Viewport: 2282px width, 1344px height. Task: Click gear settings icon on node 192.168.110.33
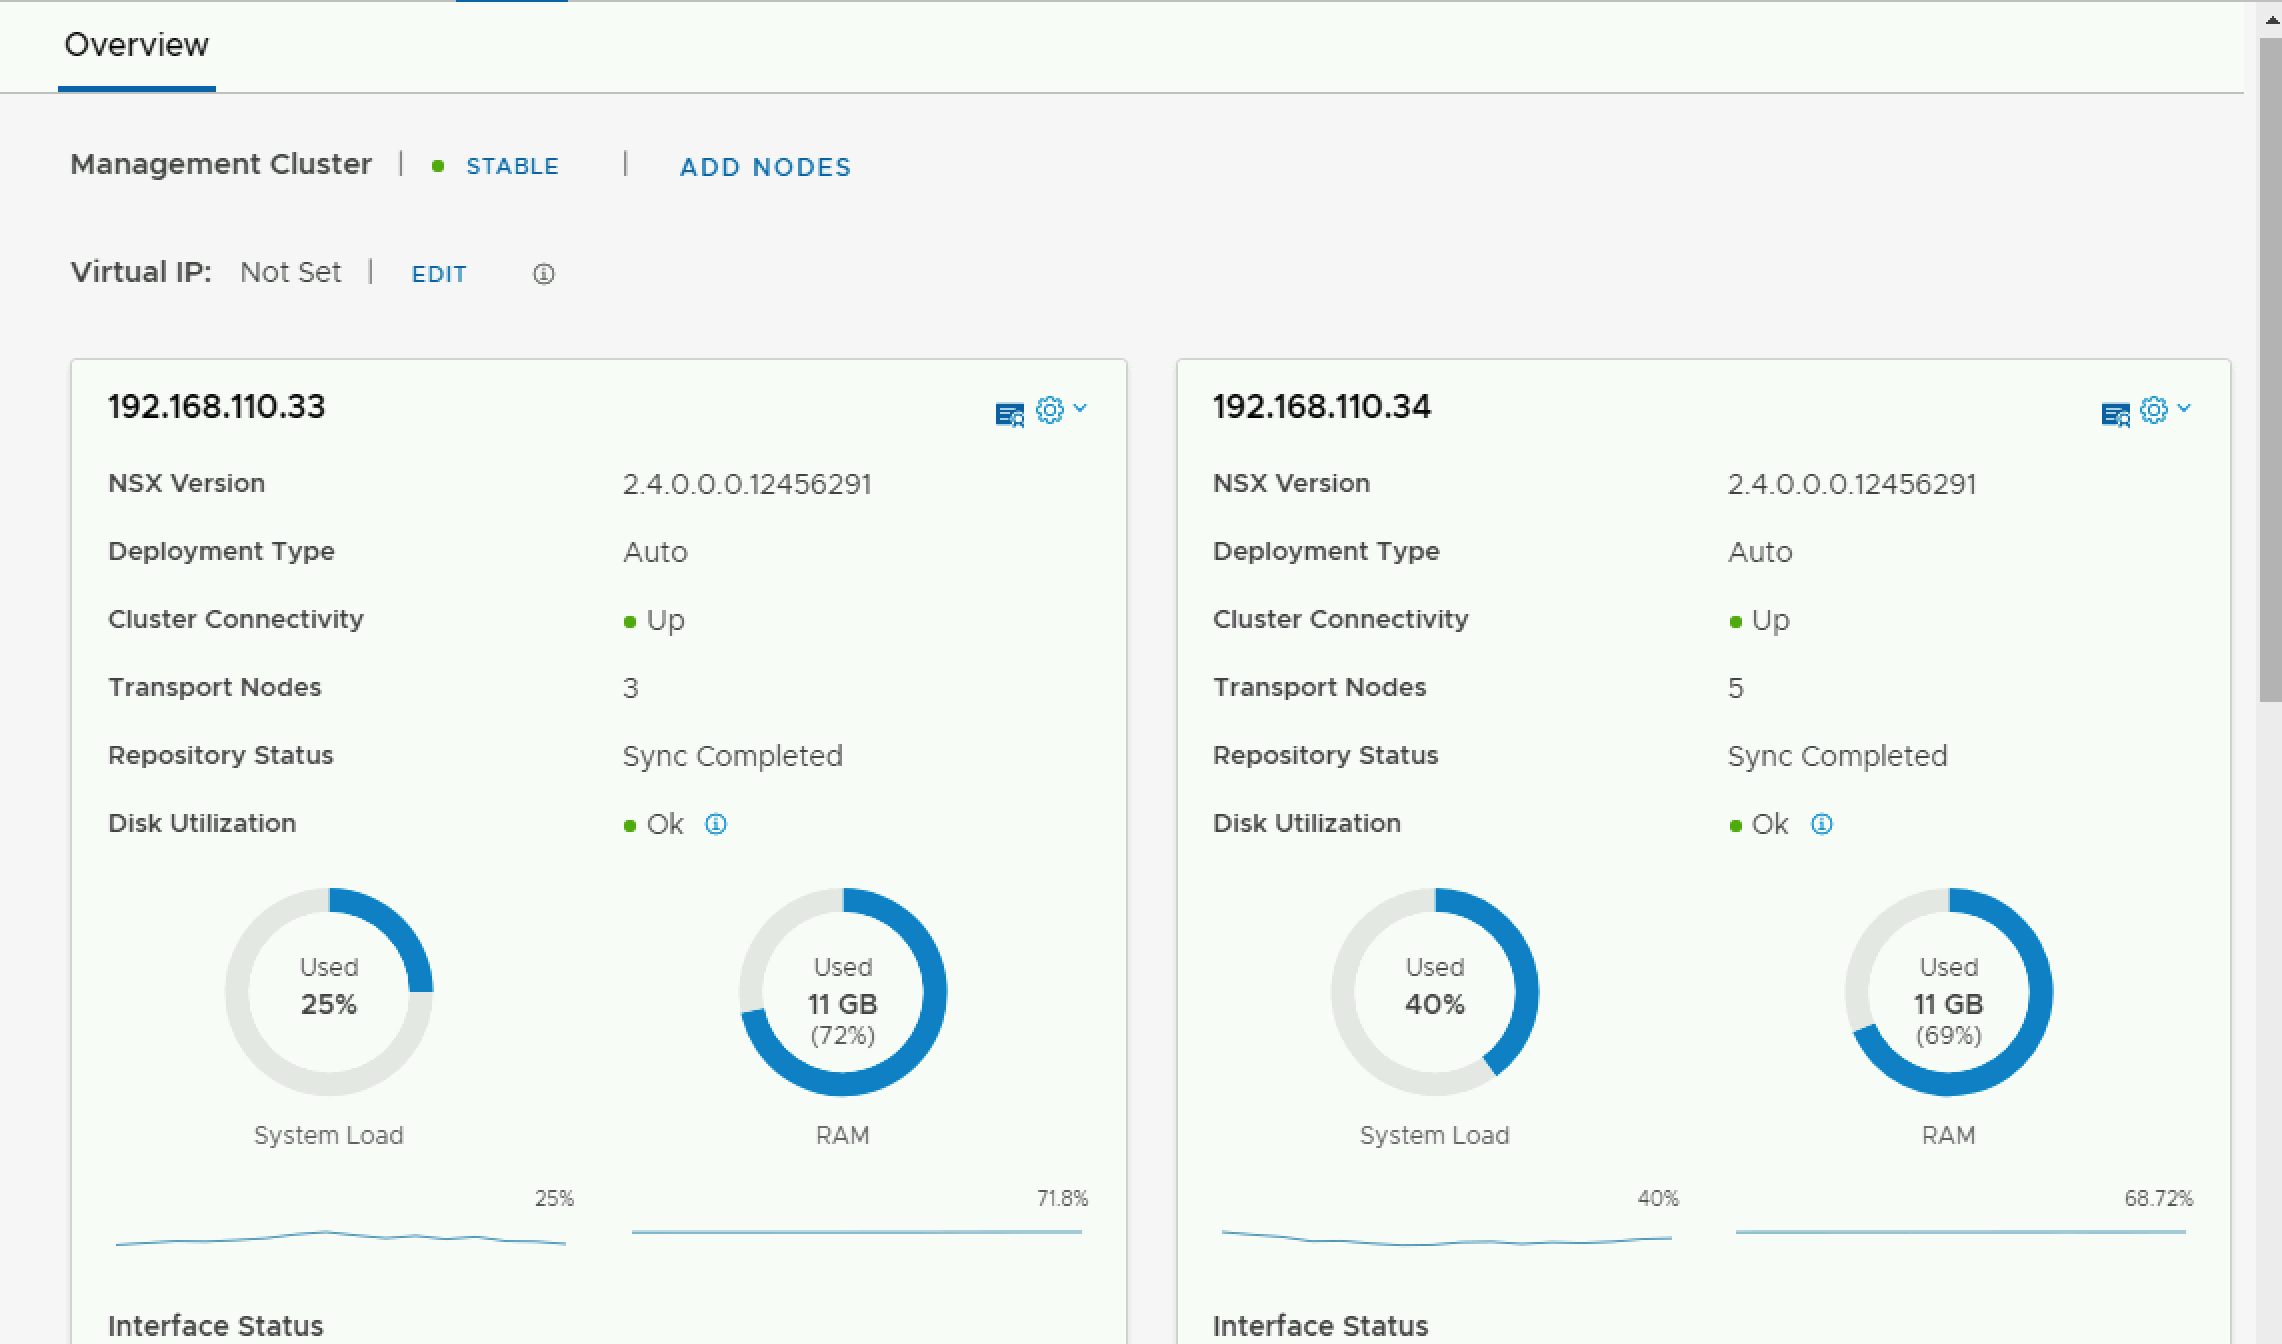coord(1049,410)
